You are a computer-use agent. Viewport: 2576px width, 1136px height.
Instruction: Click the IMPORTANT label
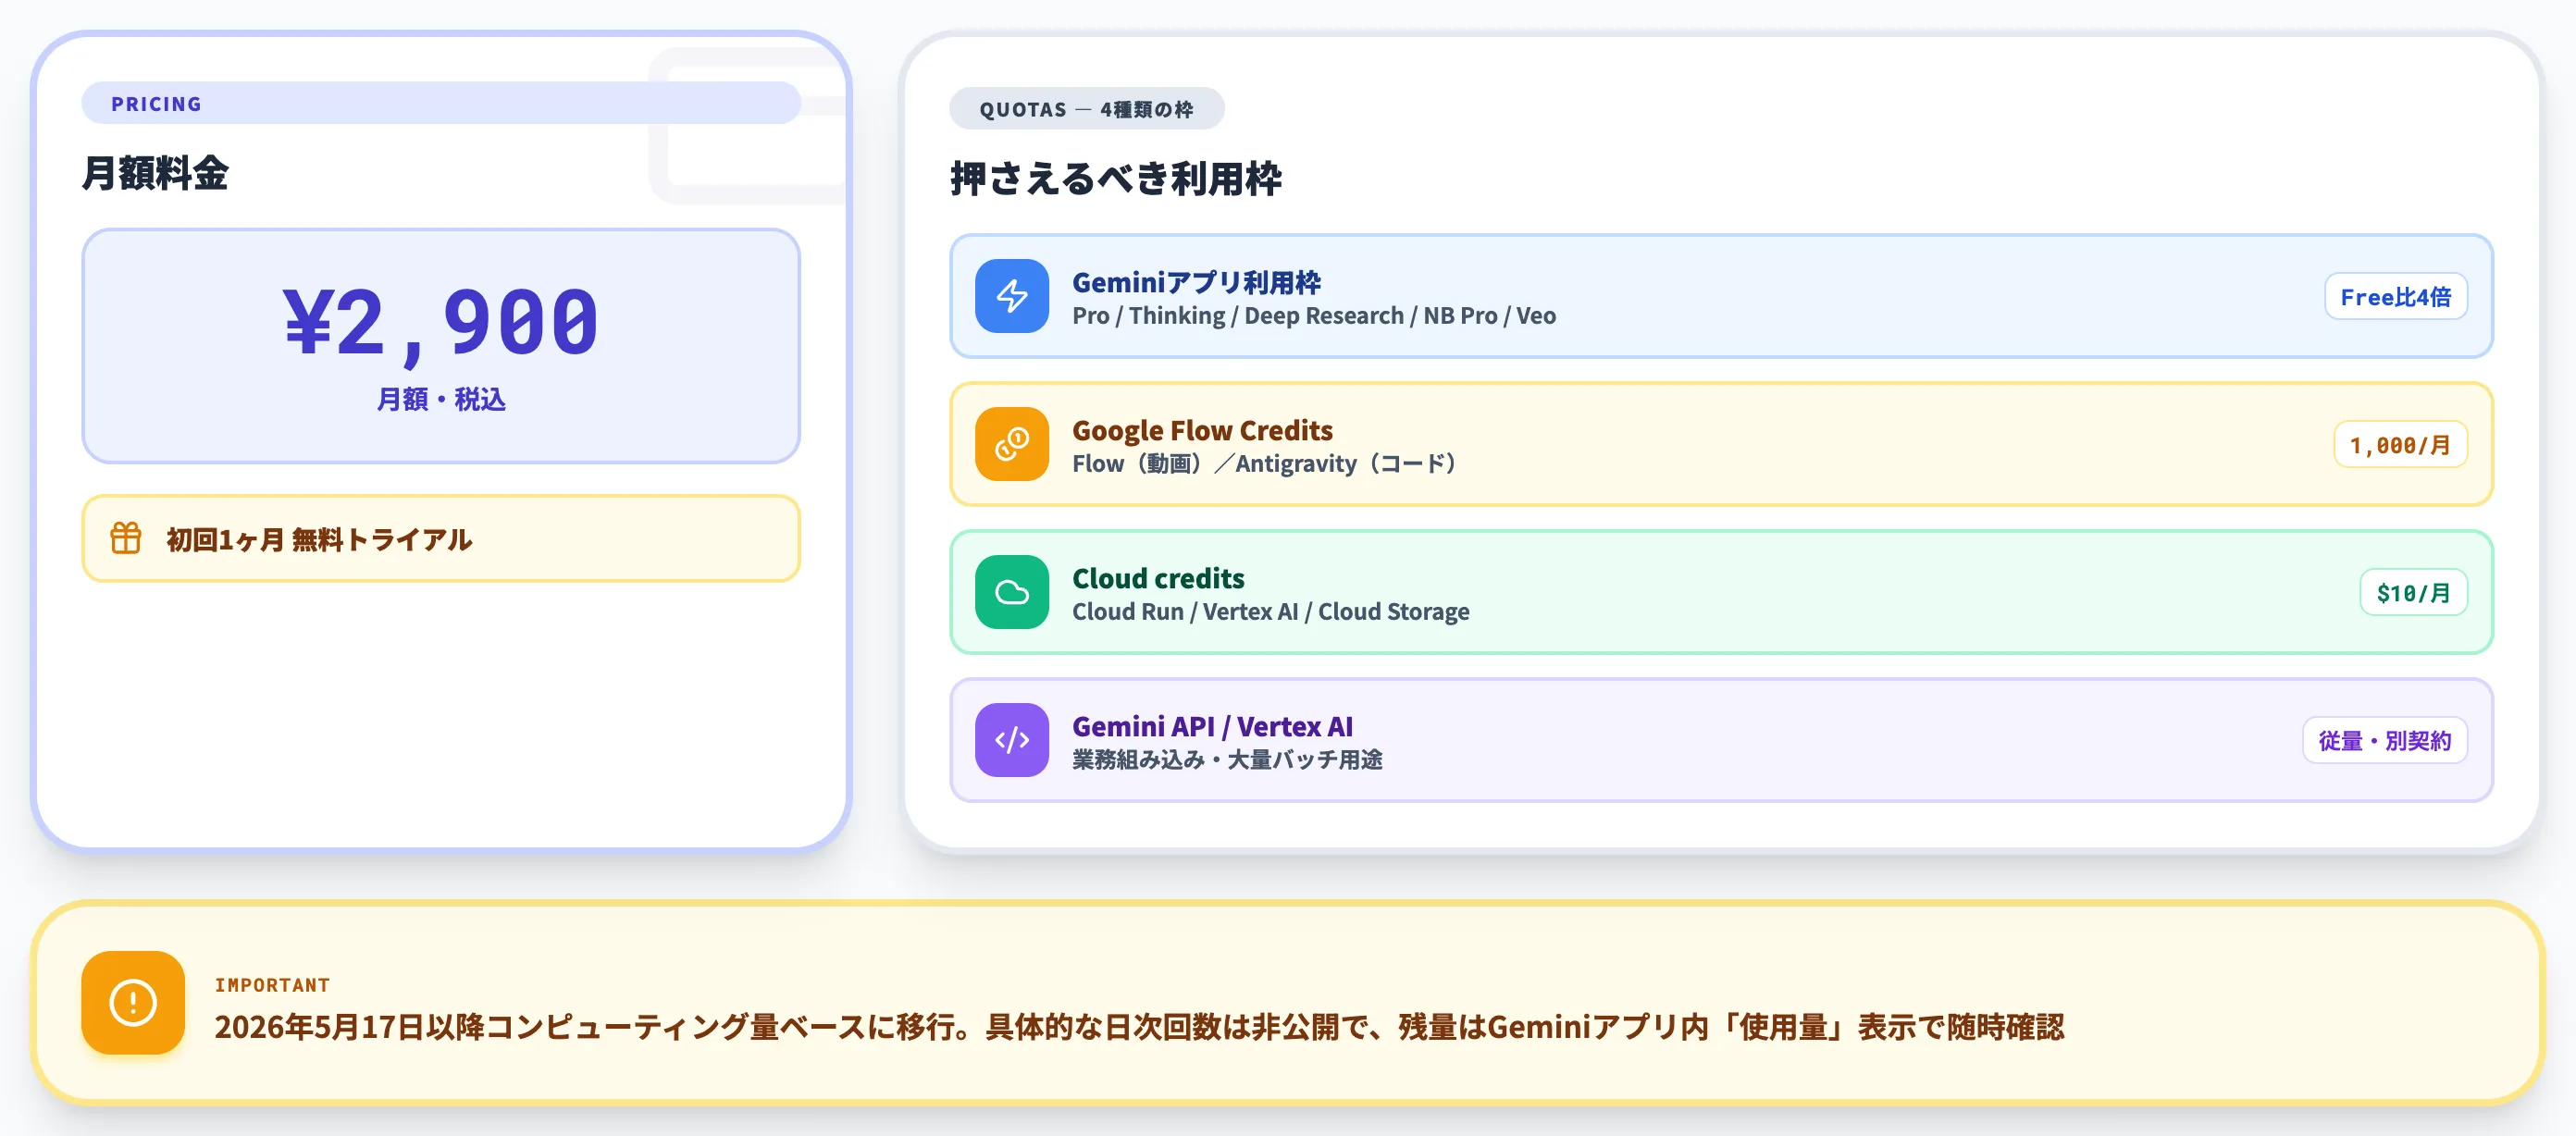click(x=272, y=985)
